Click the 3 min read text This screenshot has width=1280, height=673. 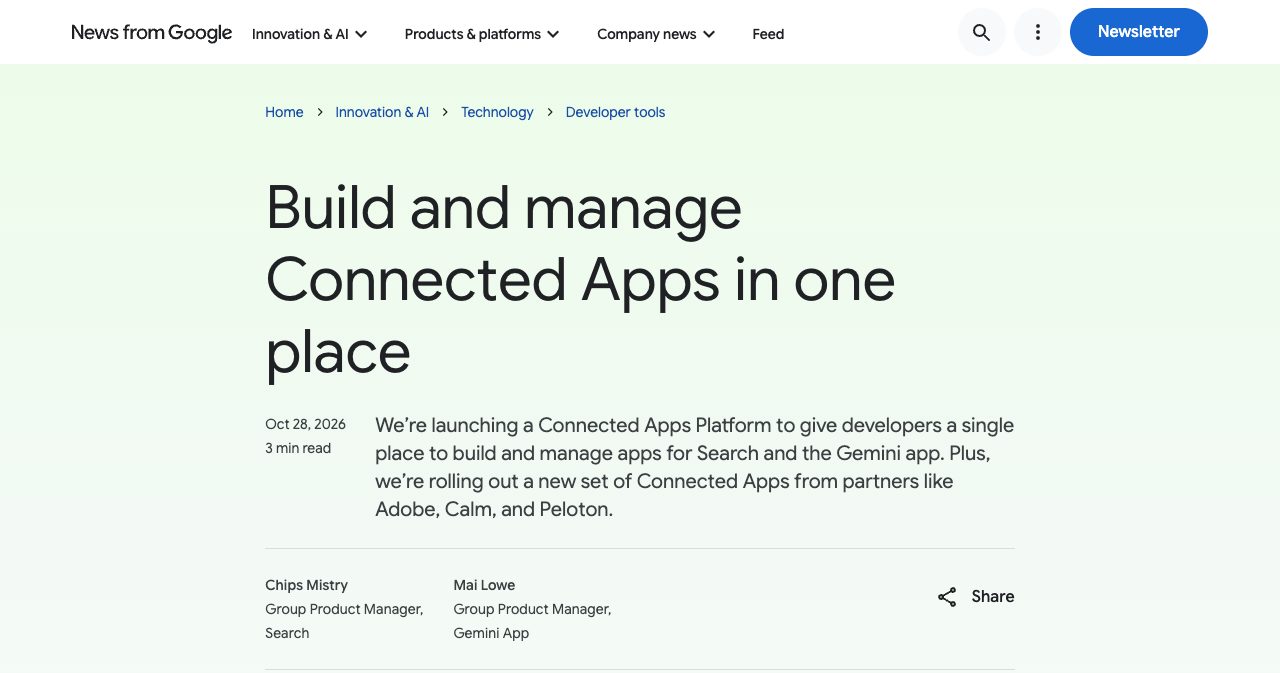298,448
